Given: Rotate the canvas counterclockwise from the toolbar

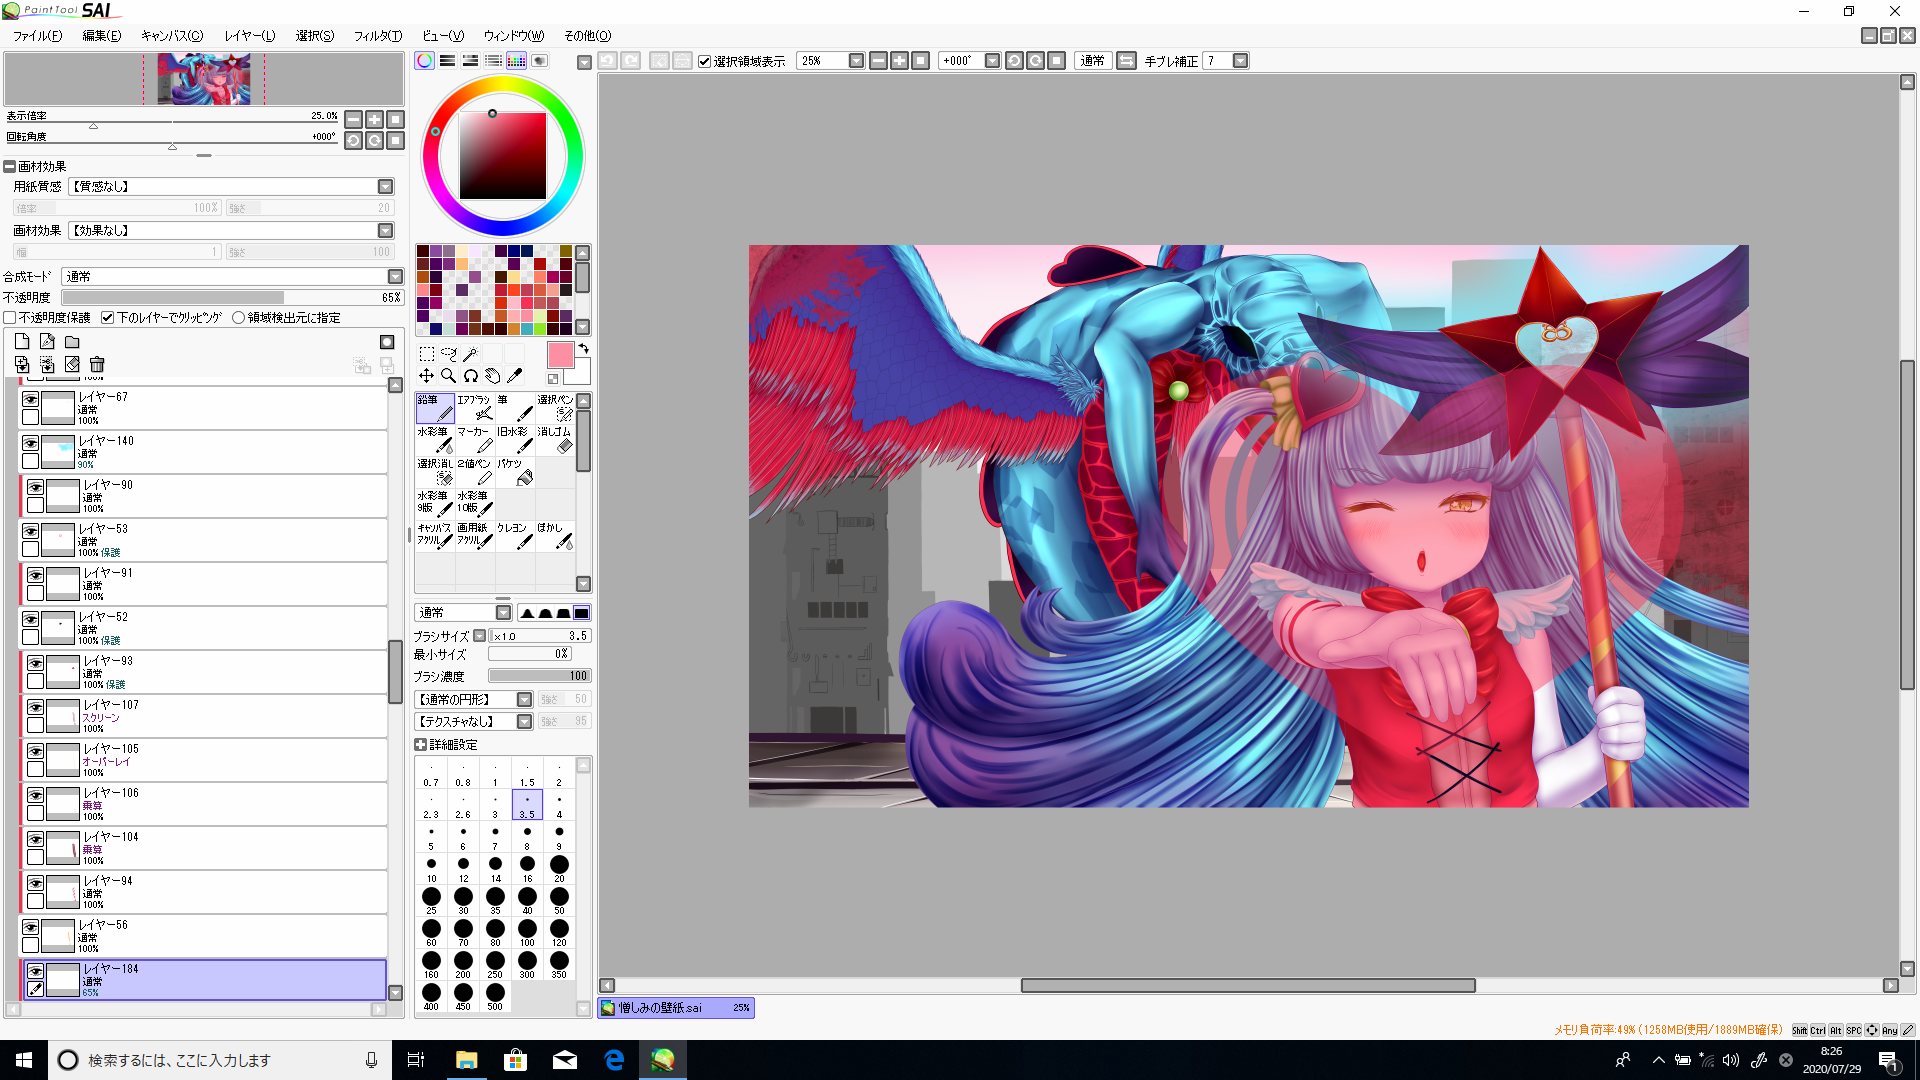Looking at the screenshot, I should click(1014, 61).
